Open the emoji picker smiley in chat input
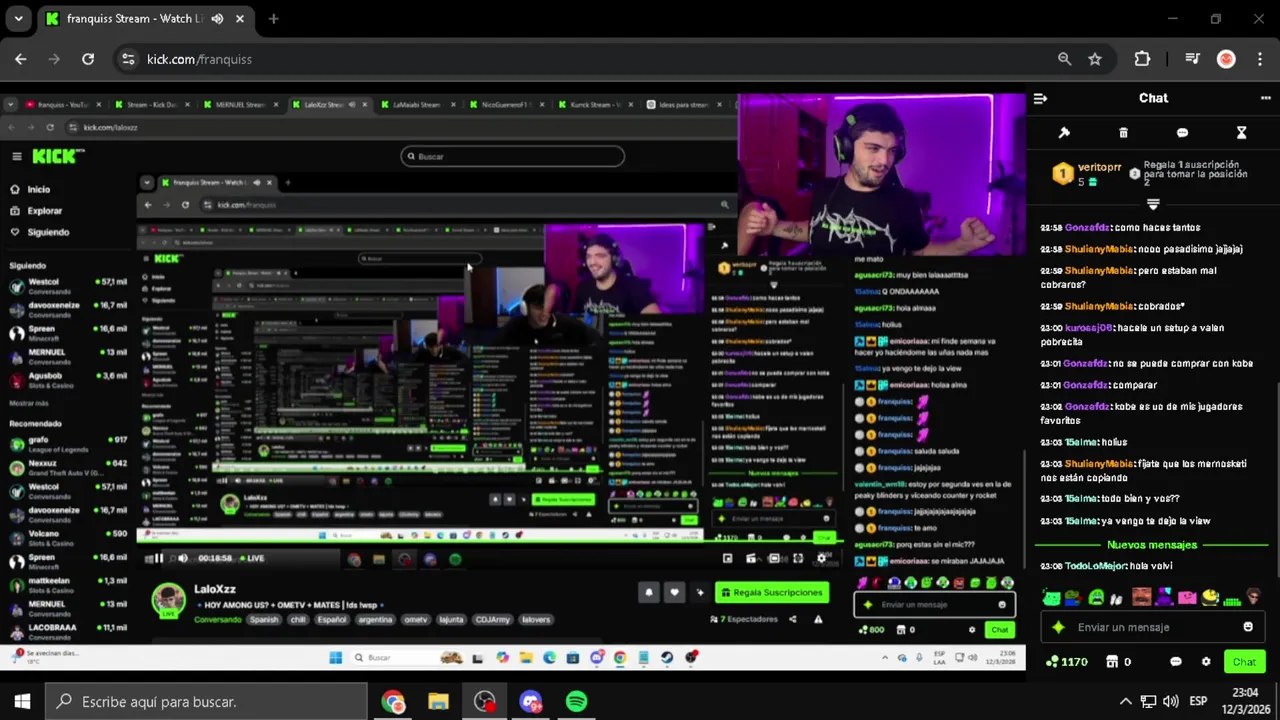The height and width of the screenshot is (720, 1280). click(1248, 627)
